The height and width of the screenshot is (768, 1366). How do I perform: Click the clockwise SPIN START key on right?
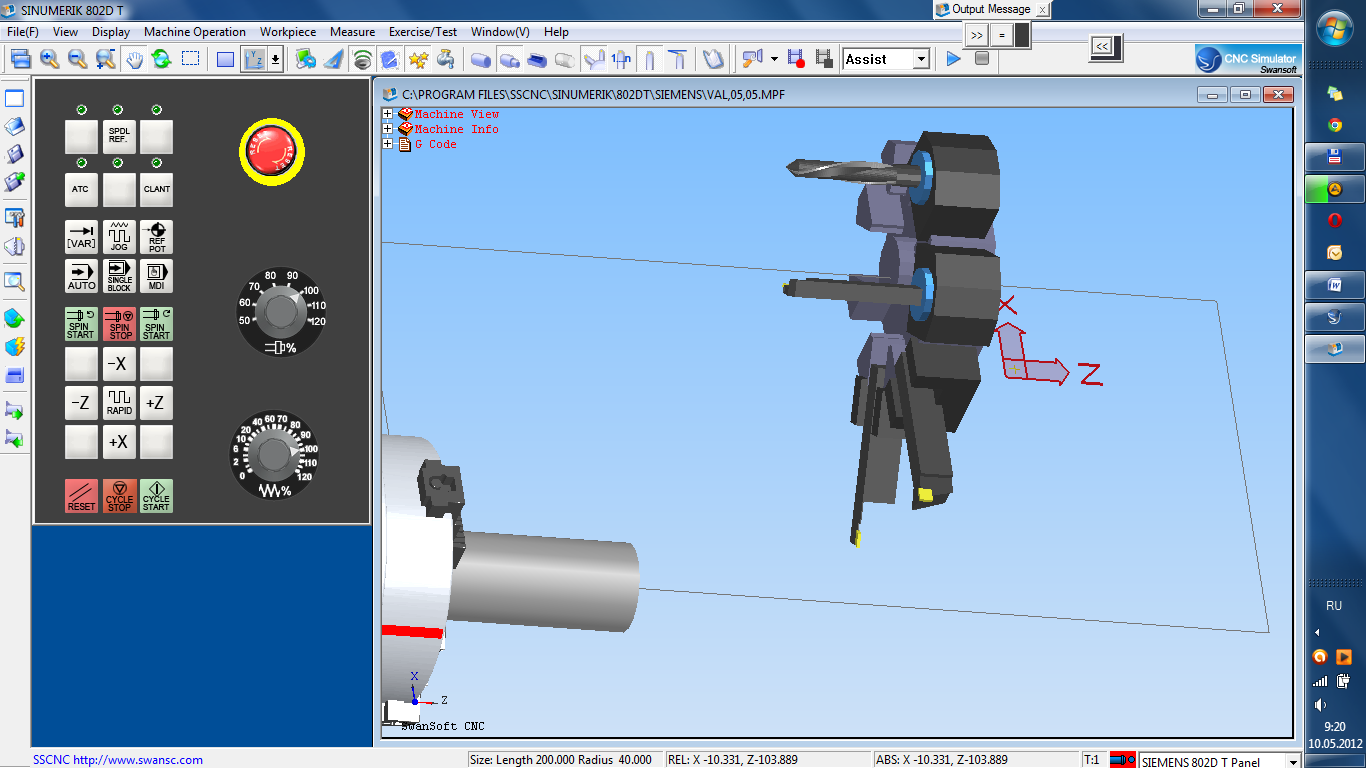156,324
